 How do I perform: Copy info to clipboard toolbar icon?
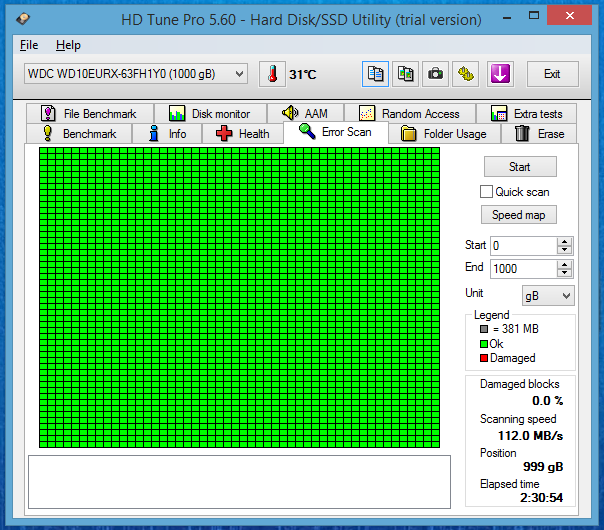click(375, 74)
